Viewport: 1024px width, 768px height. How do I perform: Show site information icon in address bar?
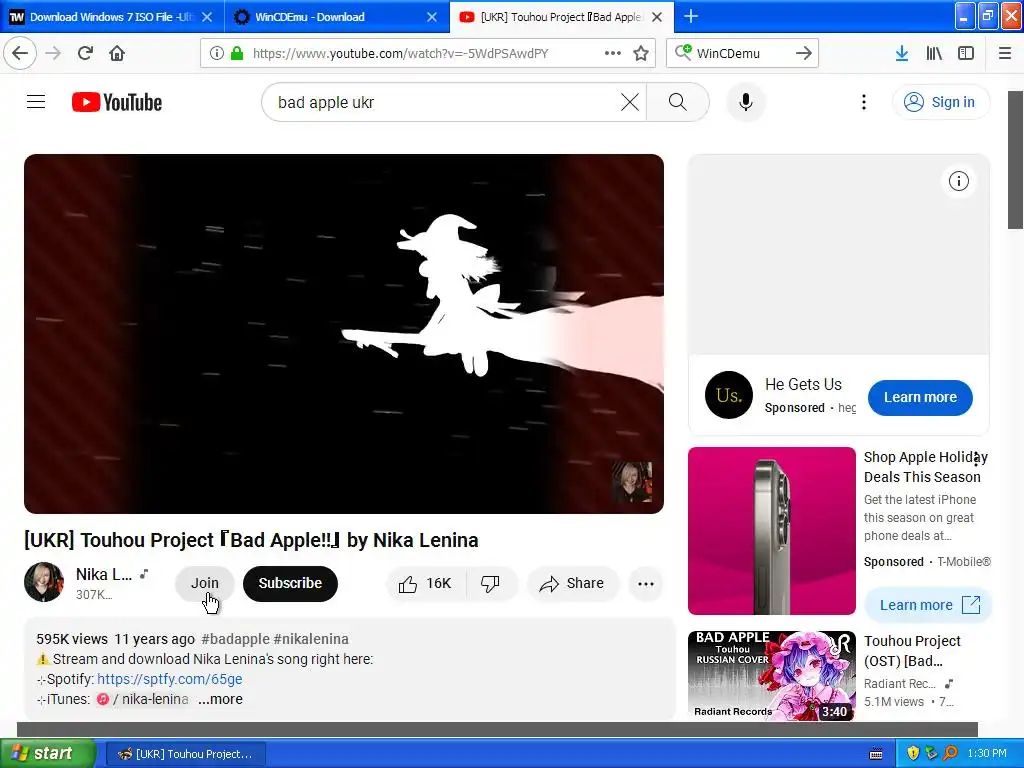[217, 53]
